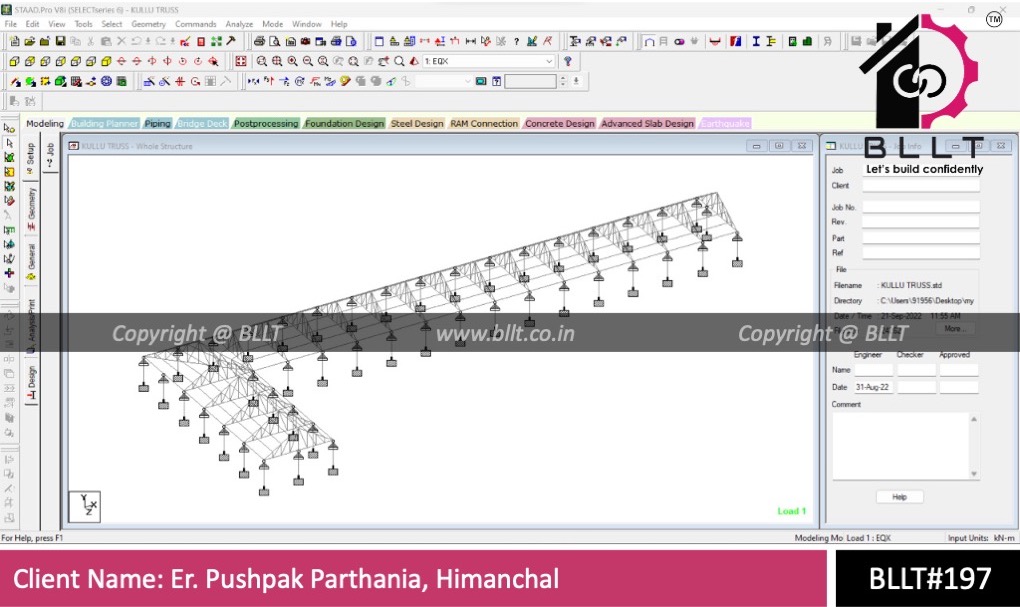Click the Client input field
1020x607 pixels.
pyautogui.click(x=920, y=186)
